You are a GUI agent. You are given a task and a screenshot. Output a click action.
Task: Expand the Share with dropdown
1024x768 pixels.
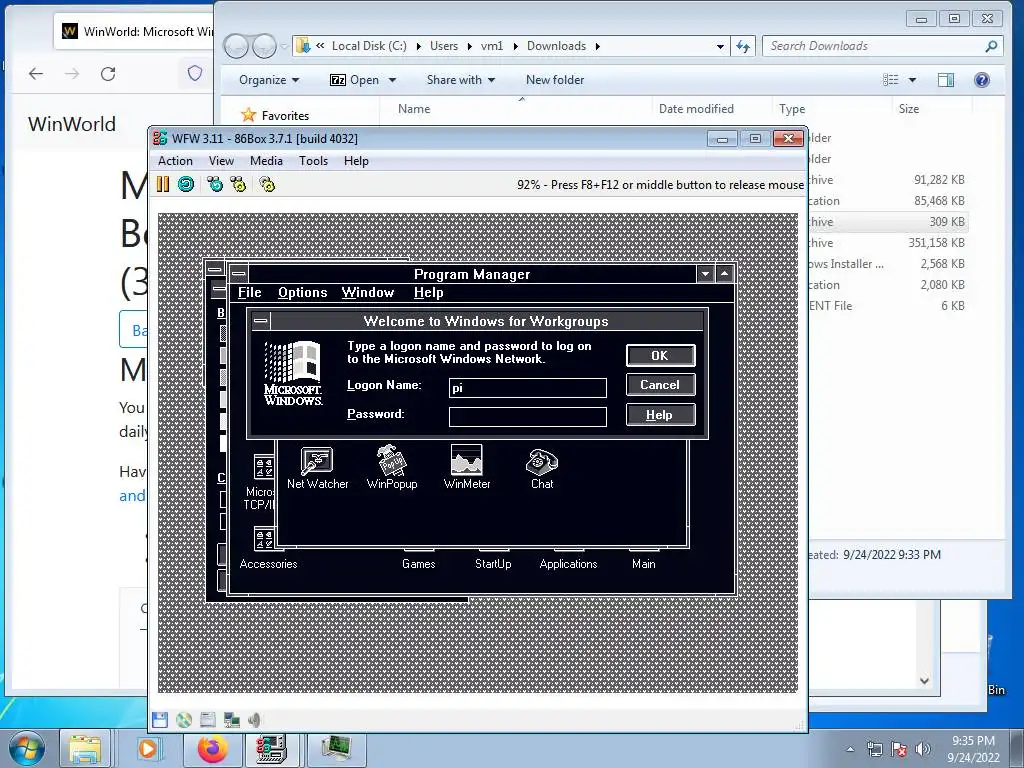pyautogui.click(x=461, y=80)
